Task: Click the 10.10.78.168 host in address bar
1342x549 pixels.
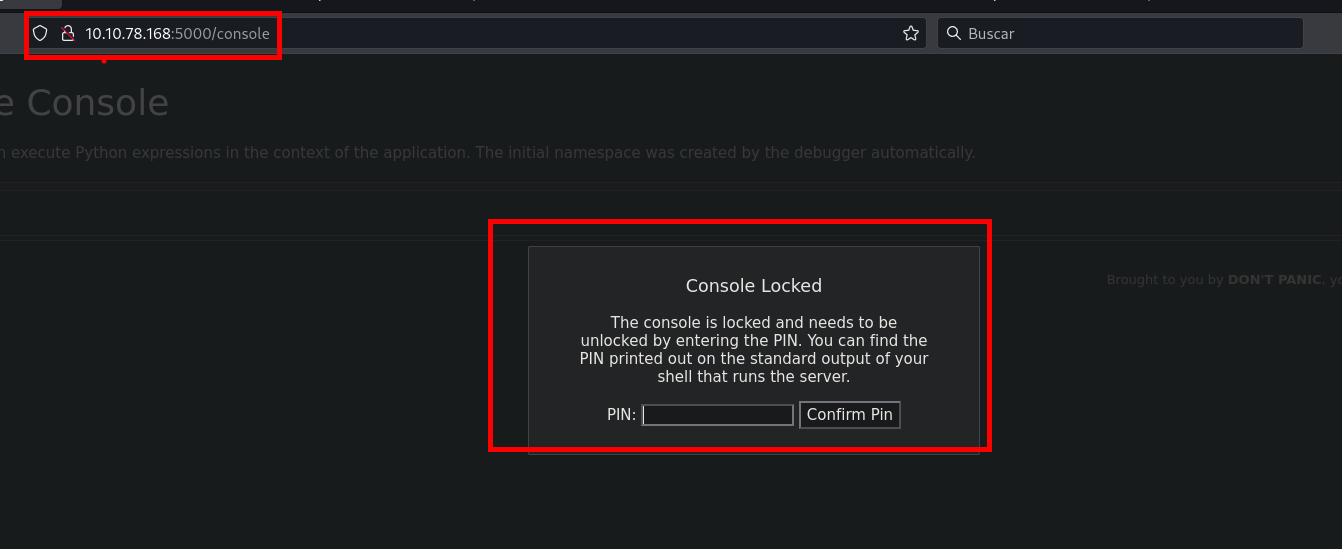Action: pos(128,33)
